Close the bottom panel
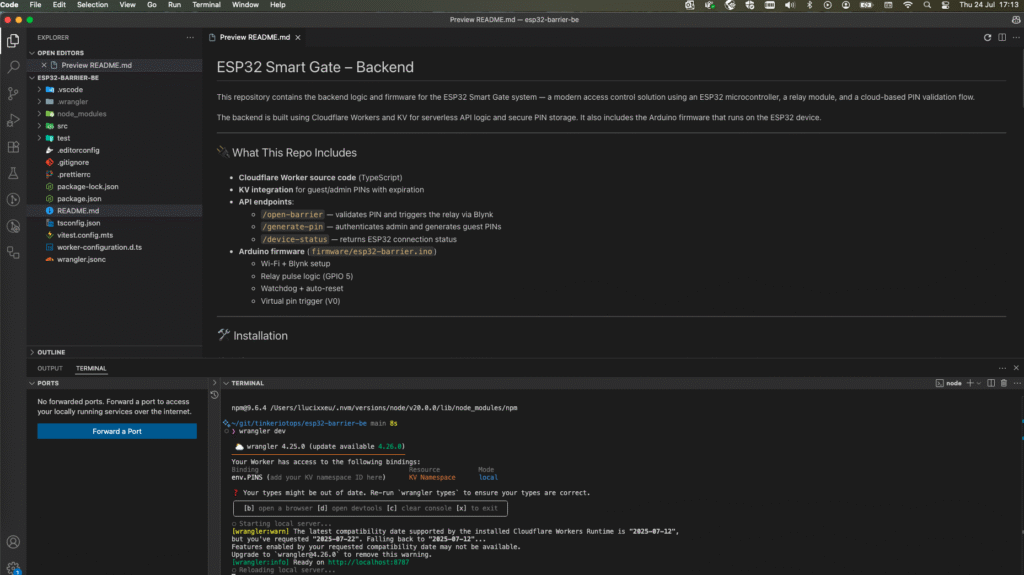The image size is (1024, 575). 1016,368
